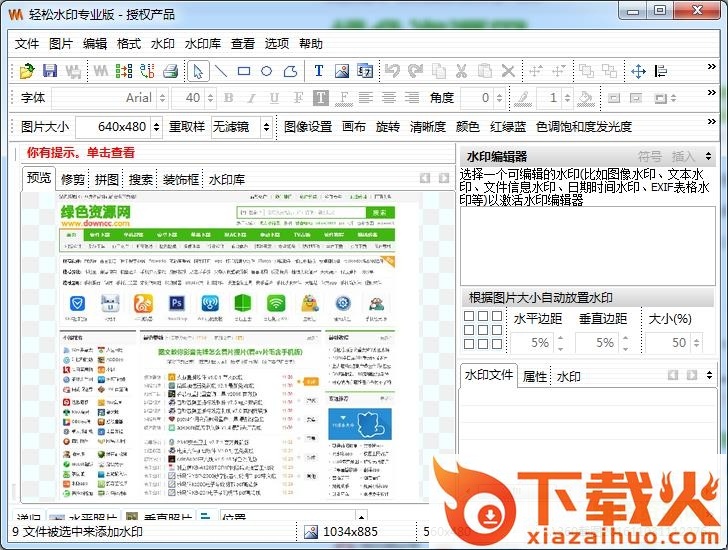Adjust the 大小(%) 50 spinner
Screen dimensions: 728x550
(x=696, y=343)
